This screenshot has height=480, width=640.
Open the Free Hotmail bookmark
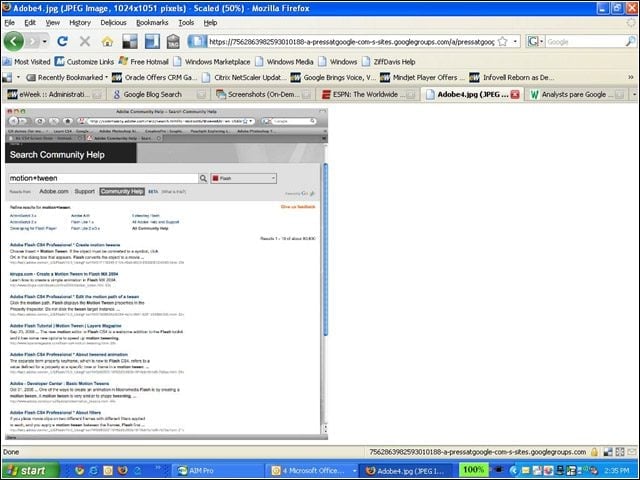click(x=143, y=62)
